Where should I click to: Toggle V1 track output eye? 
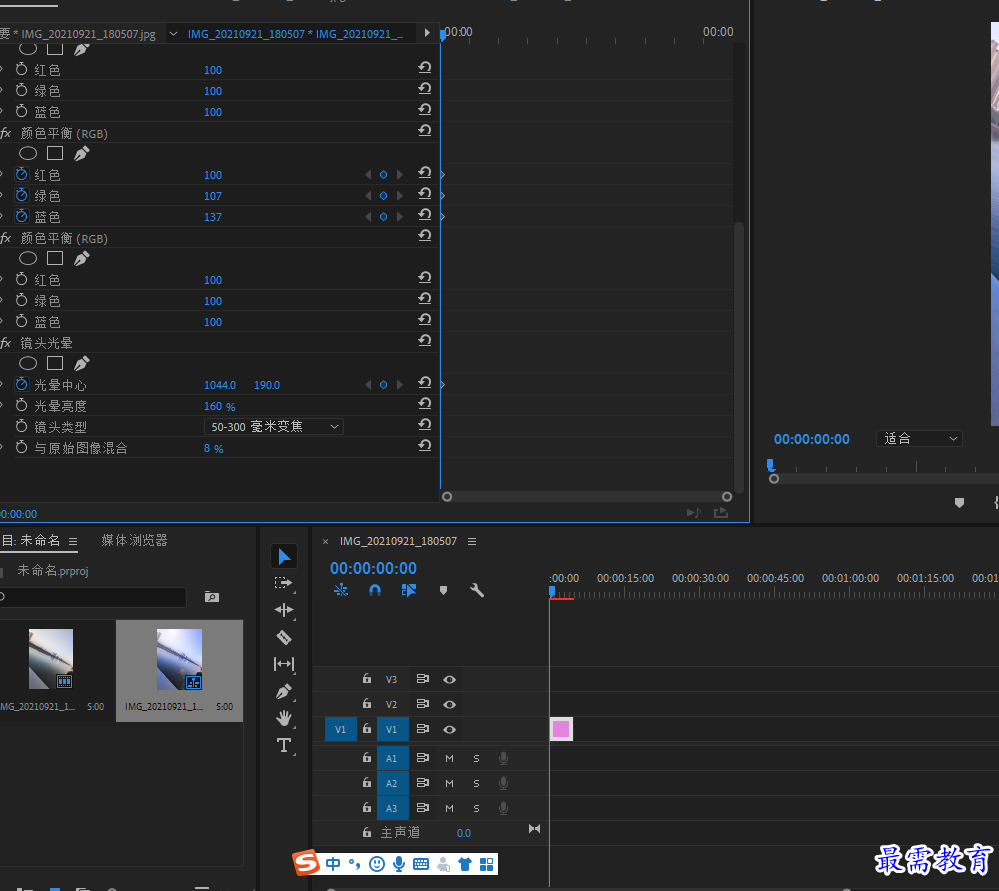point(449,729)
